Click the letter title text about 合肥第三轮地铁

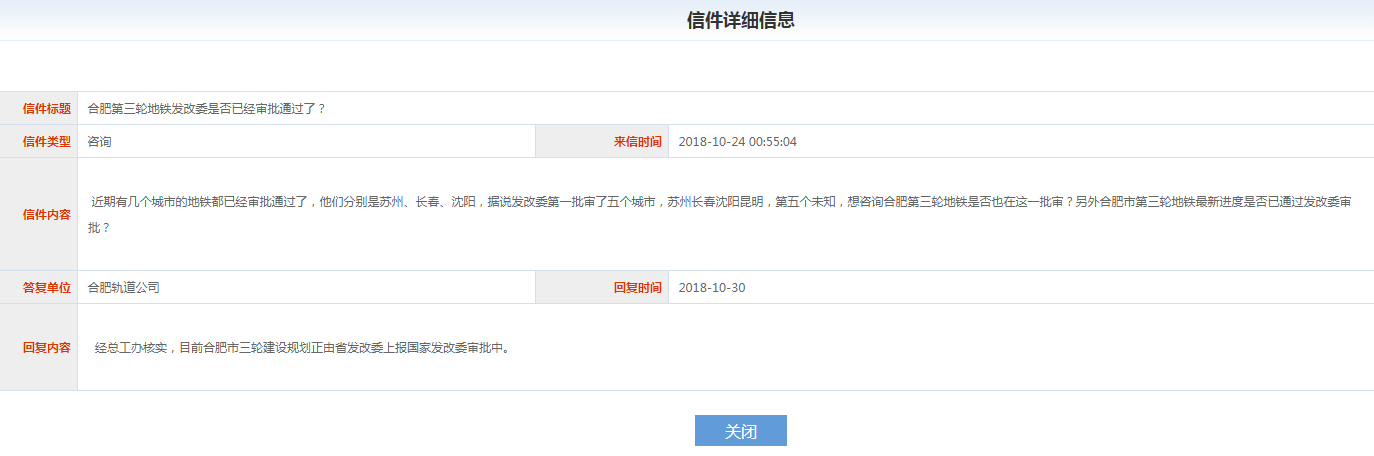click(207, 108)
